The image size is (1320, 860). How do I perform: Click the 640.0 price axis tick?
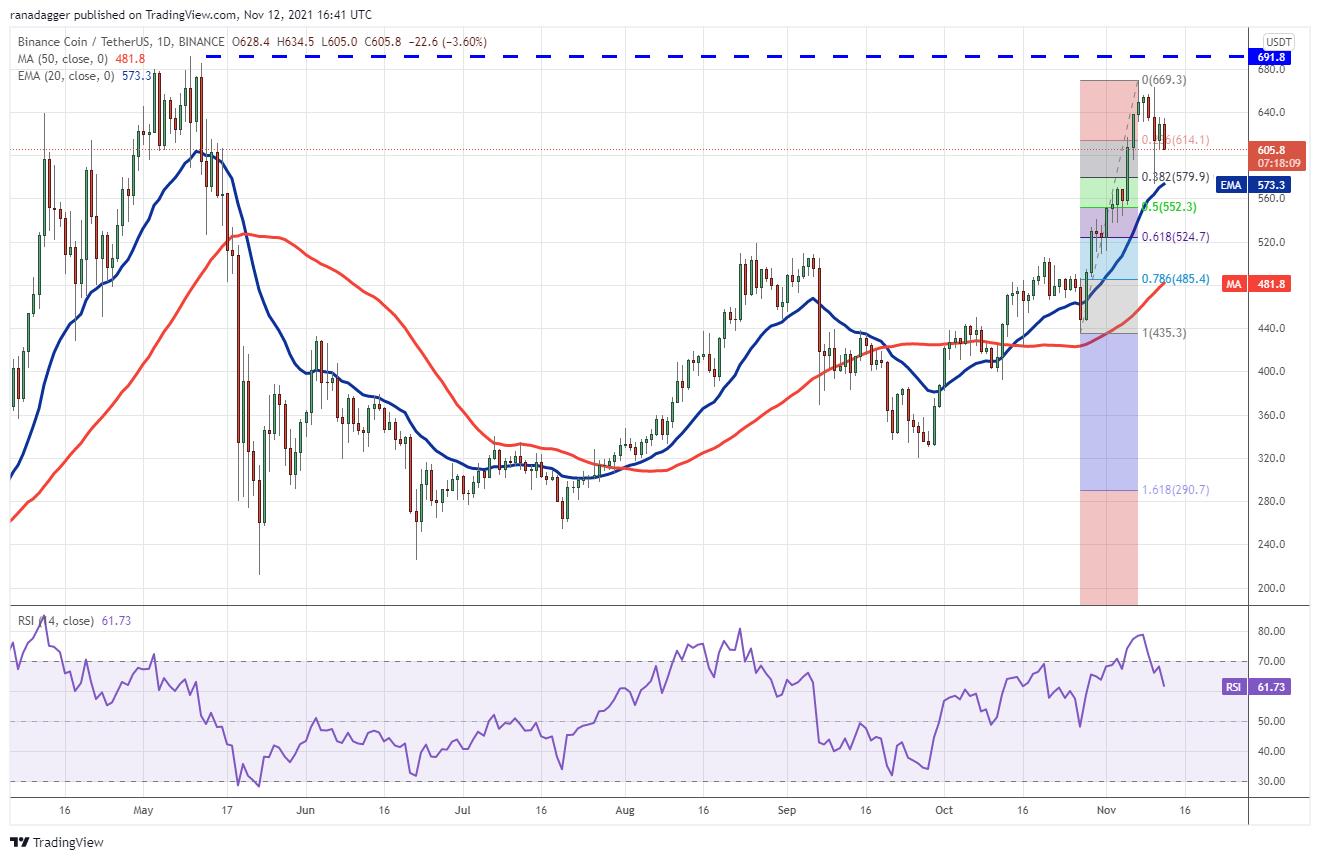coord(1274,113)
